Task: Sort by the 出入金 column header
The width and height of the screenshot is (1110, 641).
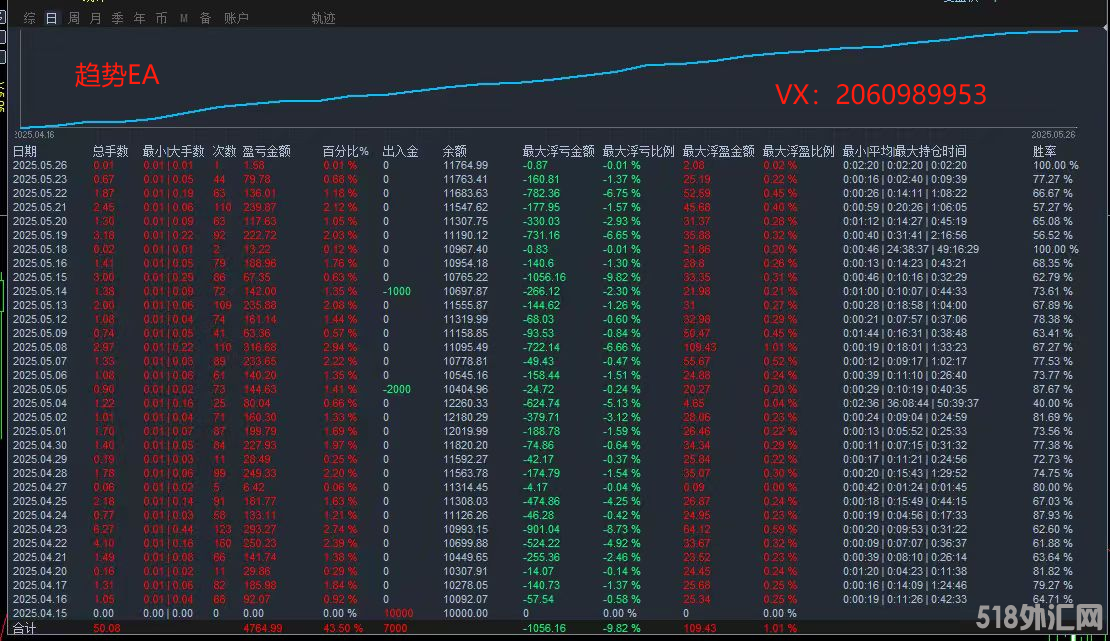Action: pyautogui.click(x=400, y=152)
